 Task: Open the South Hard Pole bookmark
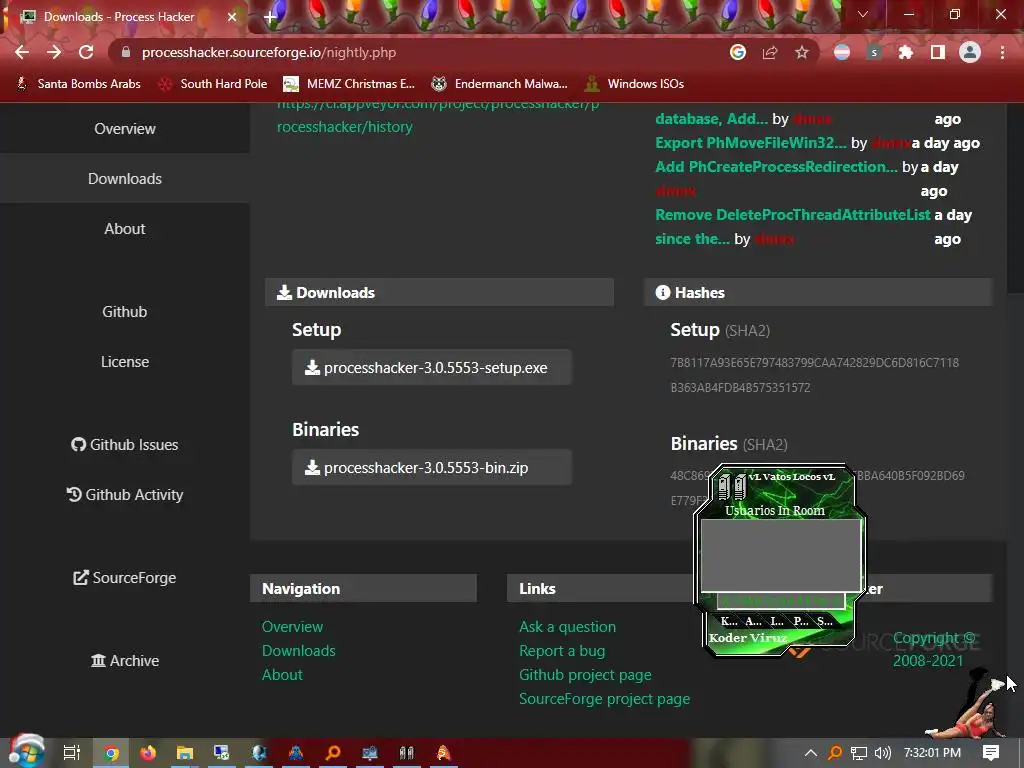213,84
